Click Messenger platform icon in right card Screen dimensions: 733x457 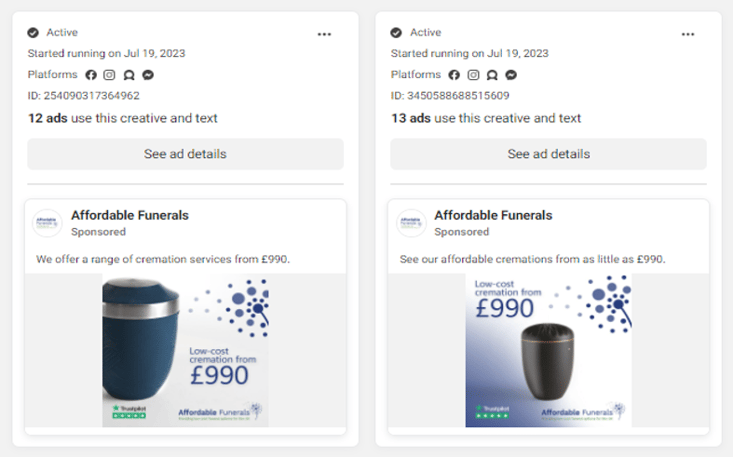point(511,75)
